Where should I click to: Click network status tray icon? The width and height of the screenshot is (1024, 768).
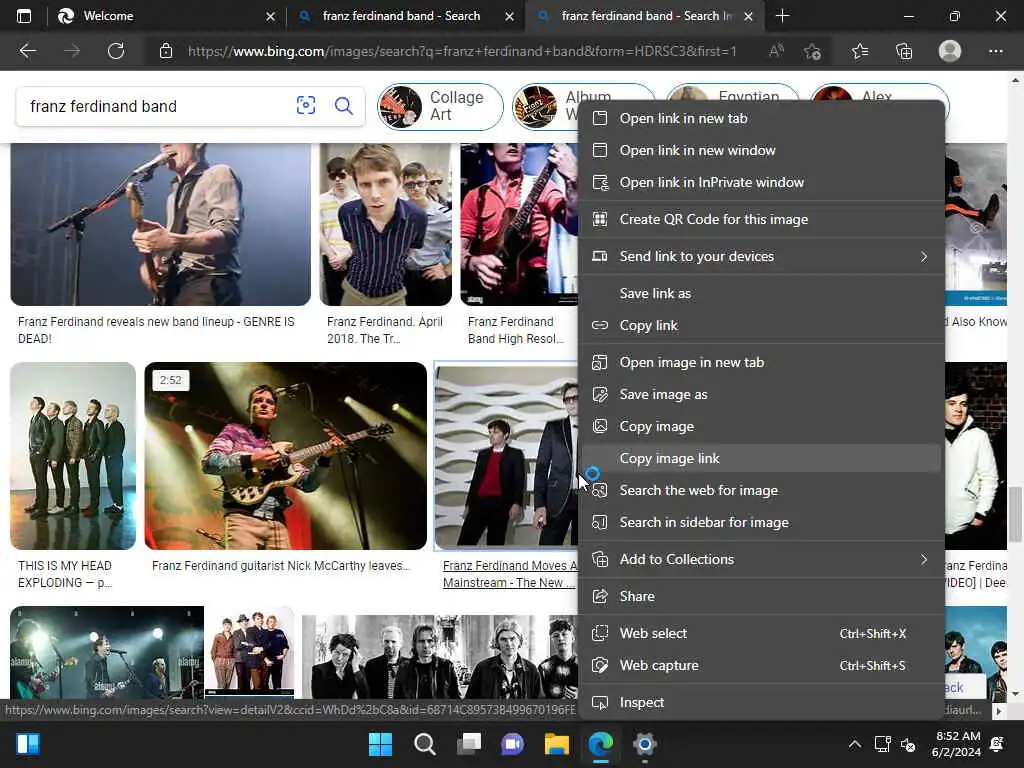click(882, 744)
